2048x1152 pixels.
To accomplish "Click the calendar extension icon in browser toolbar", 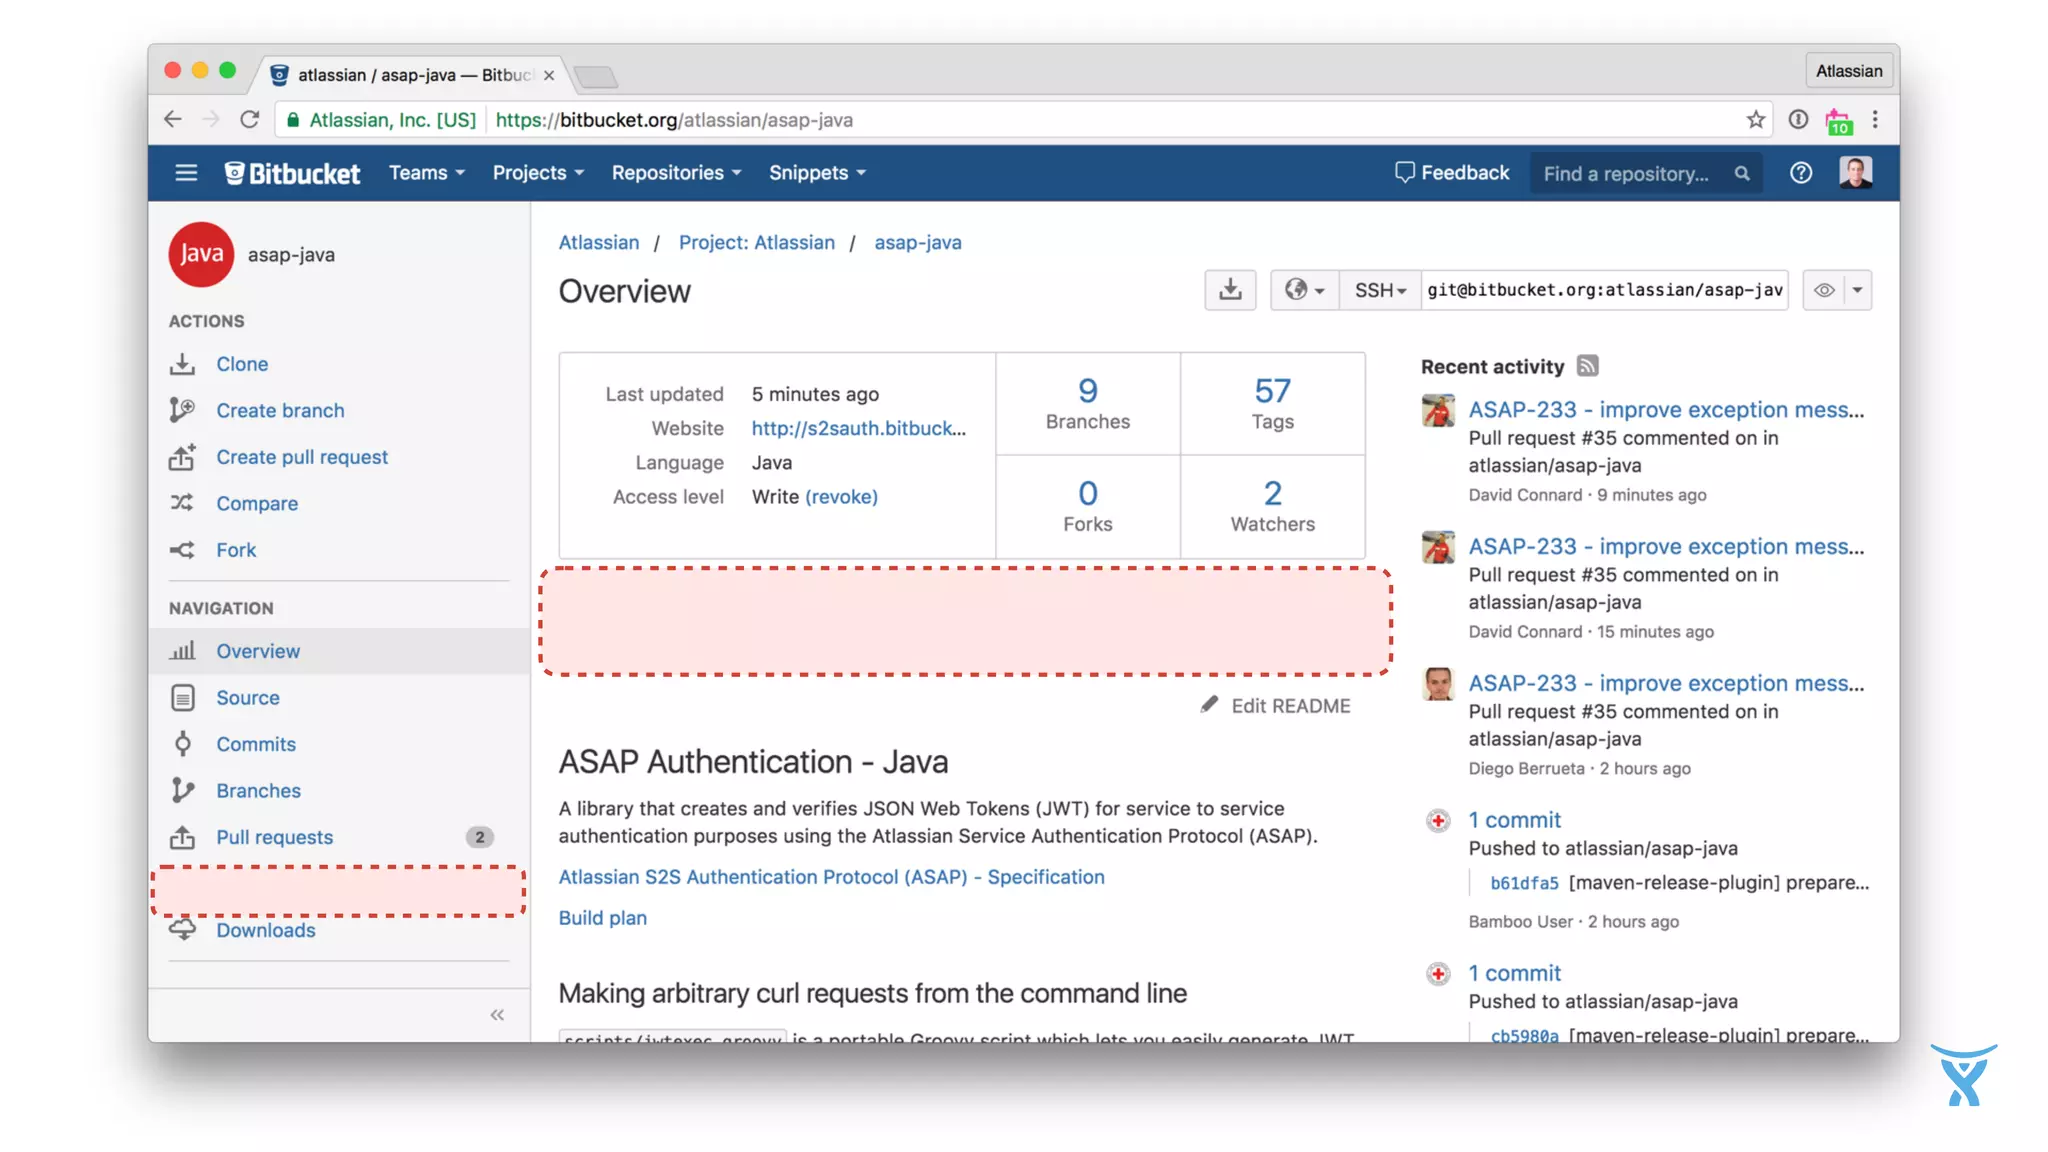I will point(1838,121).
